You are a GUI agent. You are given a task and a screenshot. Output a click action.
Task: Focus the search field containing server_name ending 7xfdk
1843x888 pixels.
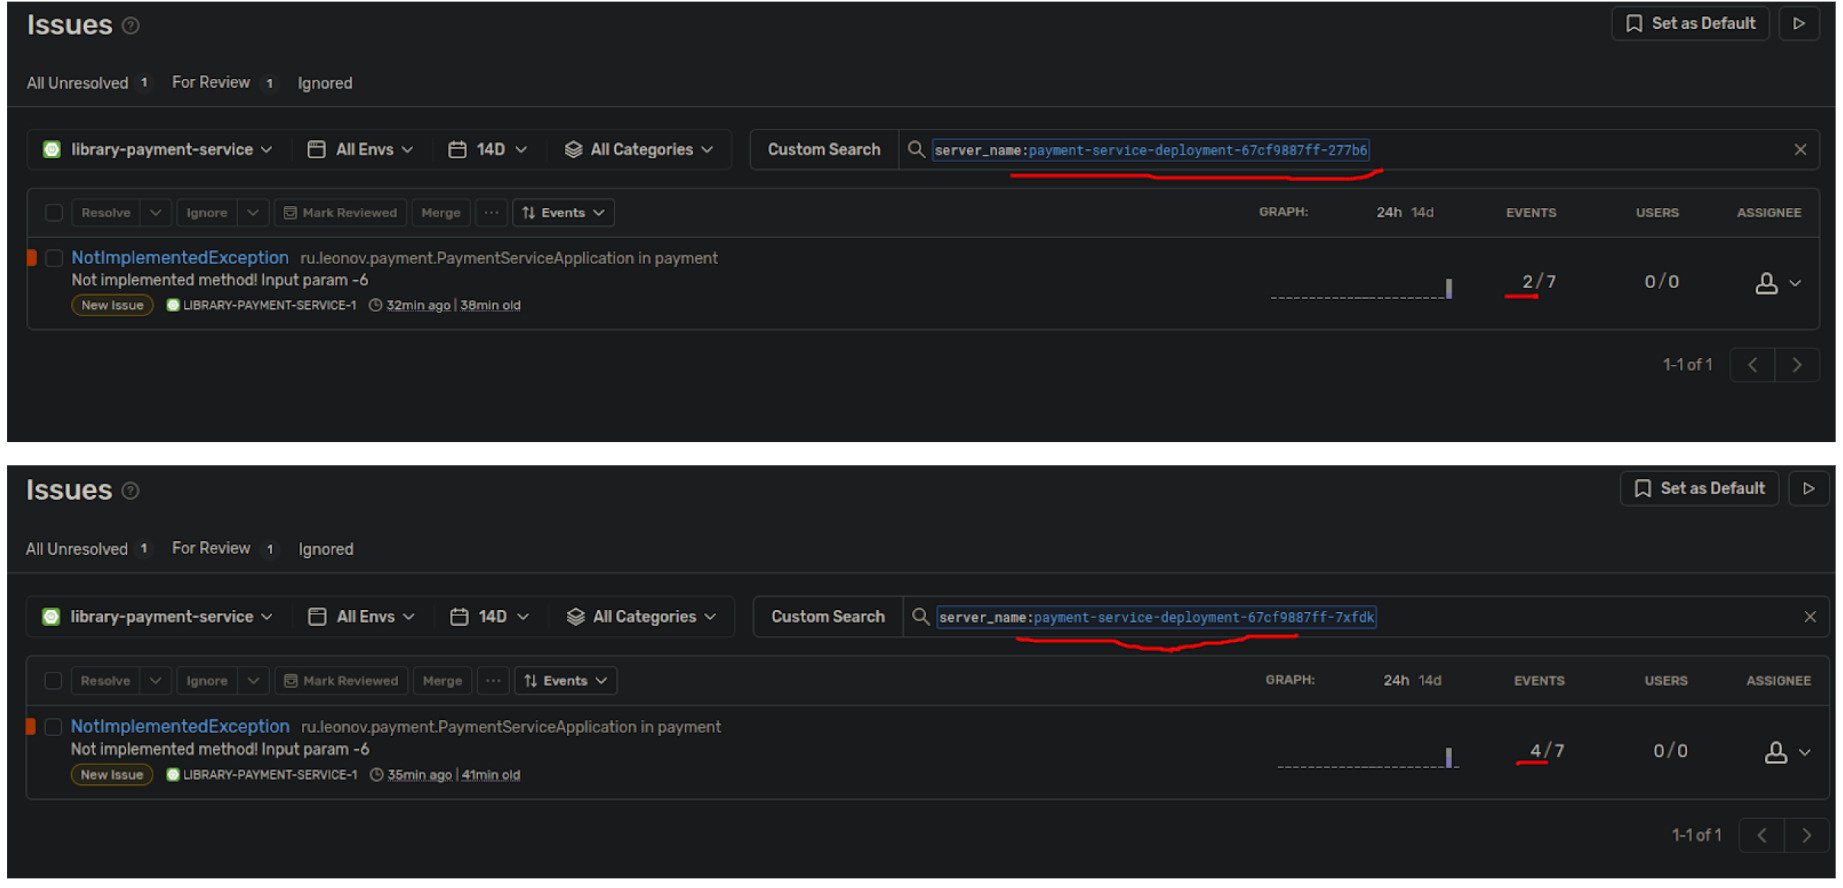pyautogui.click(x=1365, y=617)
